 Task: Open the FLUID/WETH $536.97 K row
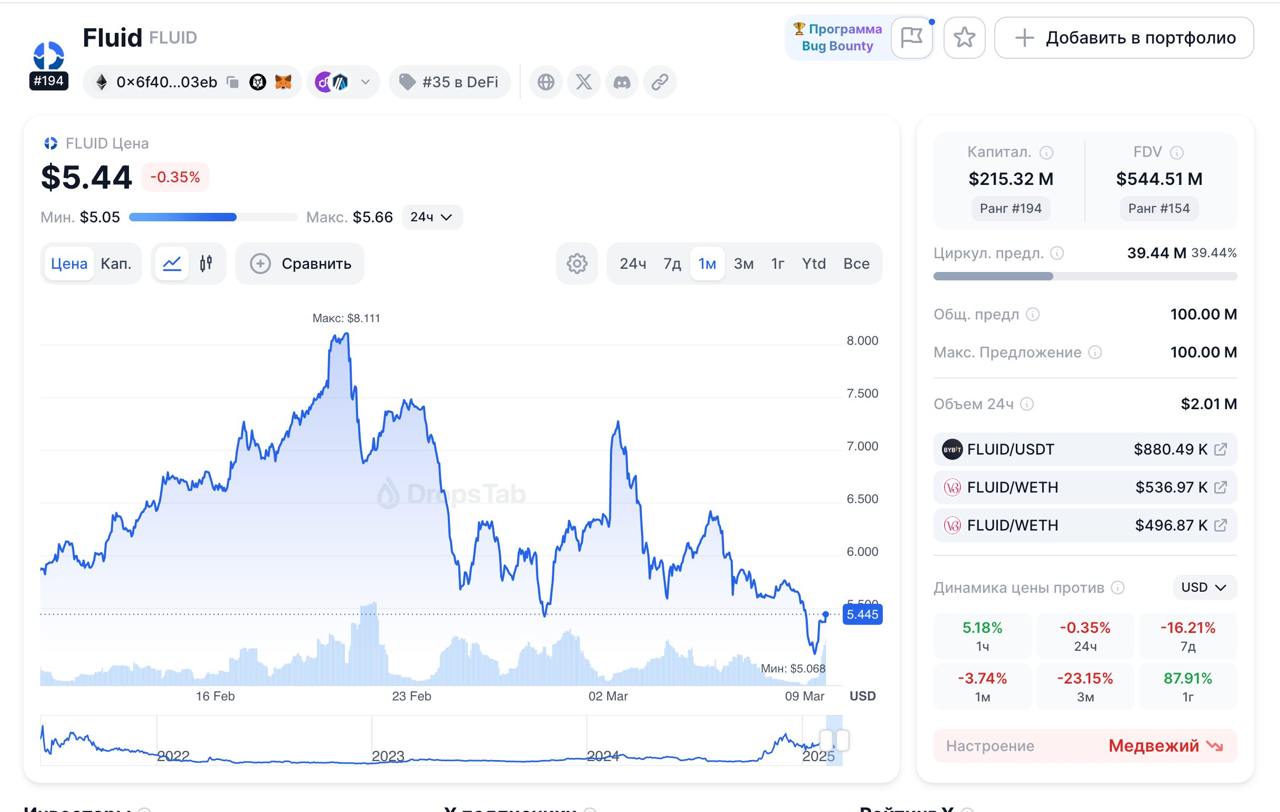[1085, 487]
